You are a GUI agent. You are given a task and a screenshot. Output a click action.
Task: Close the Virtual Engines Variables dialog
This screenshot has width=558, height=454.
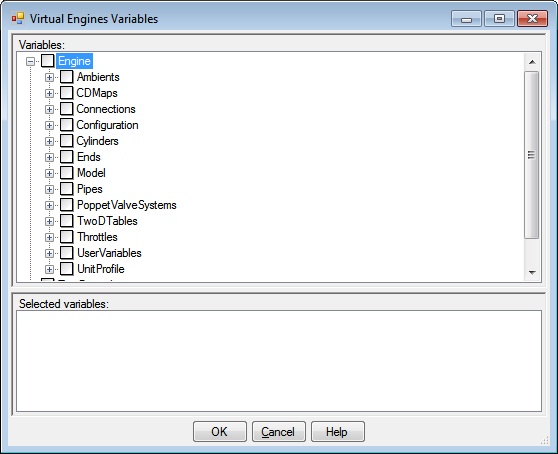[x=532, y=19]
